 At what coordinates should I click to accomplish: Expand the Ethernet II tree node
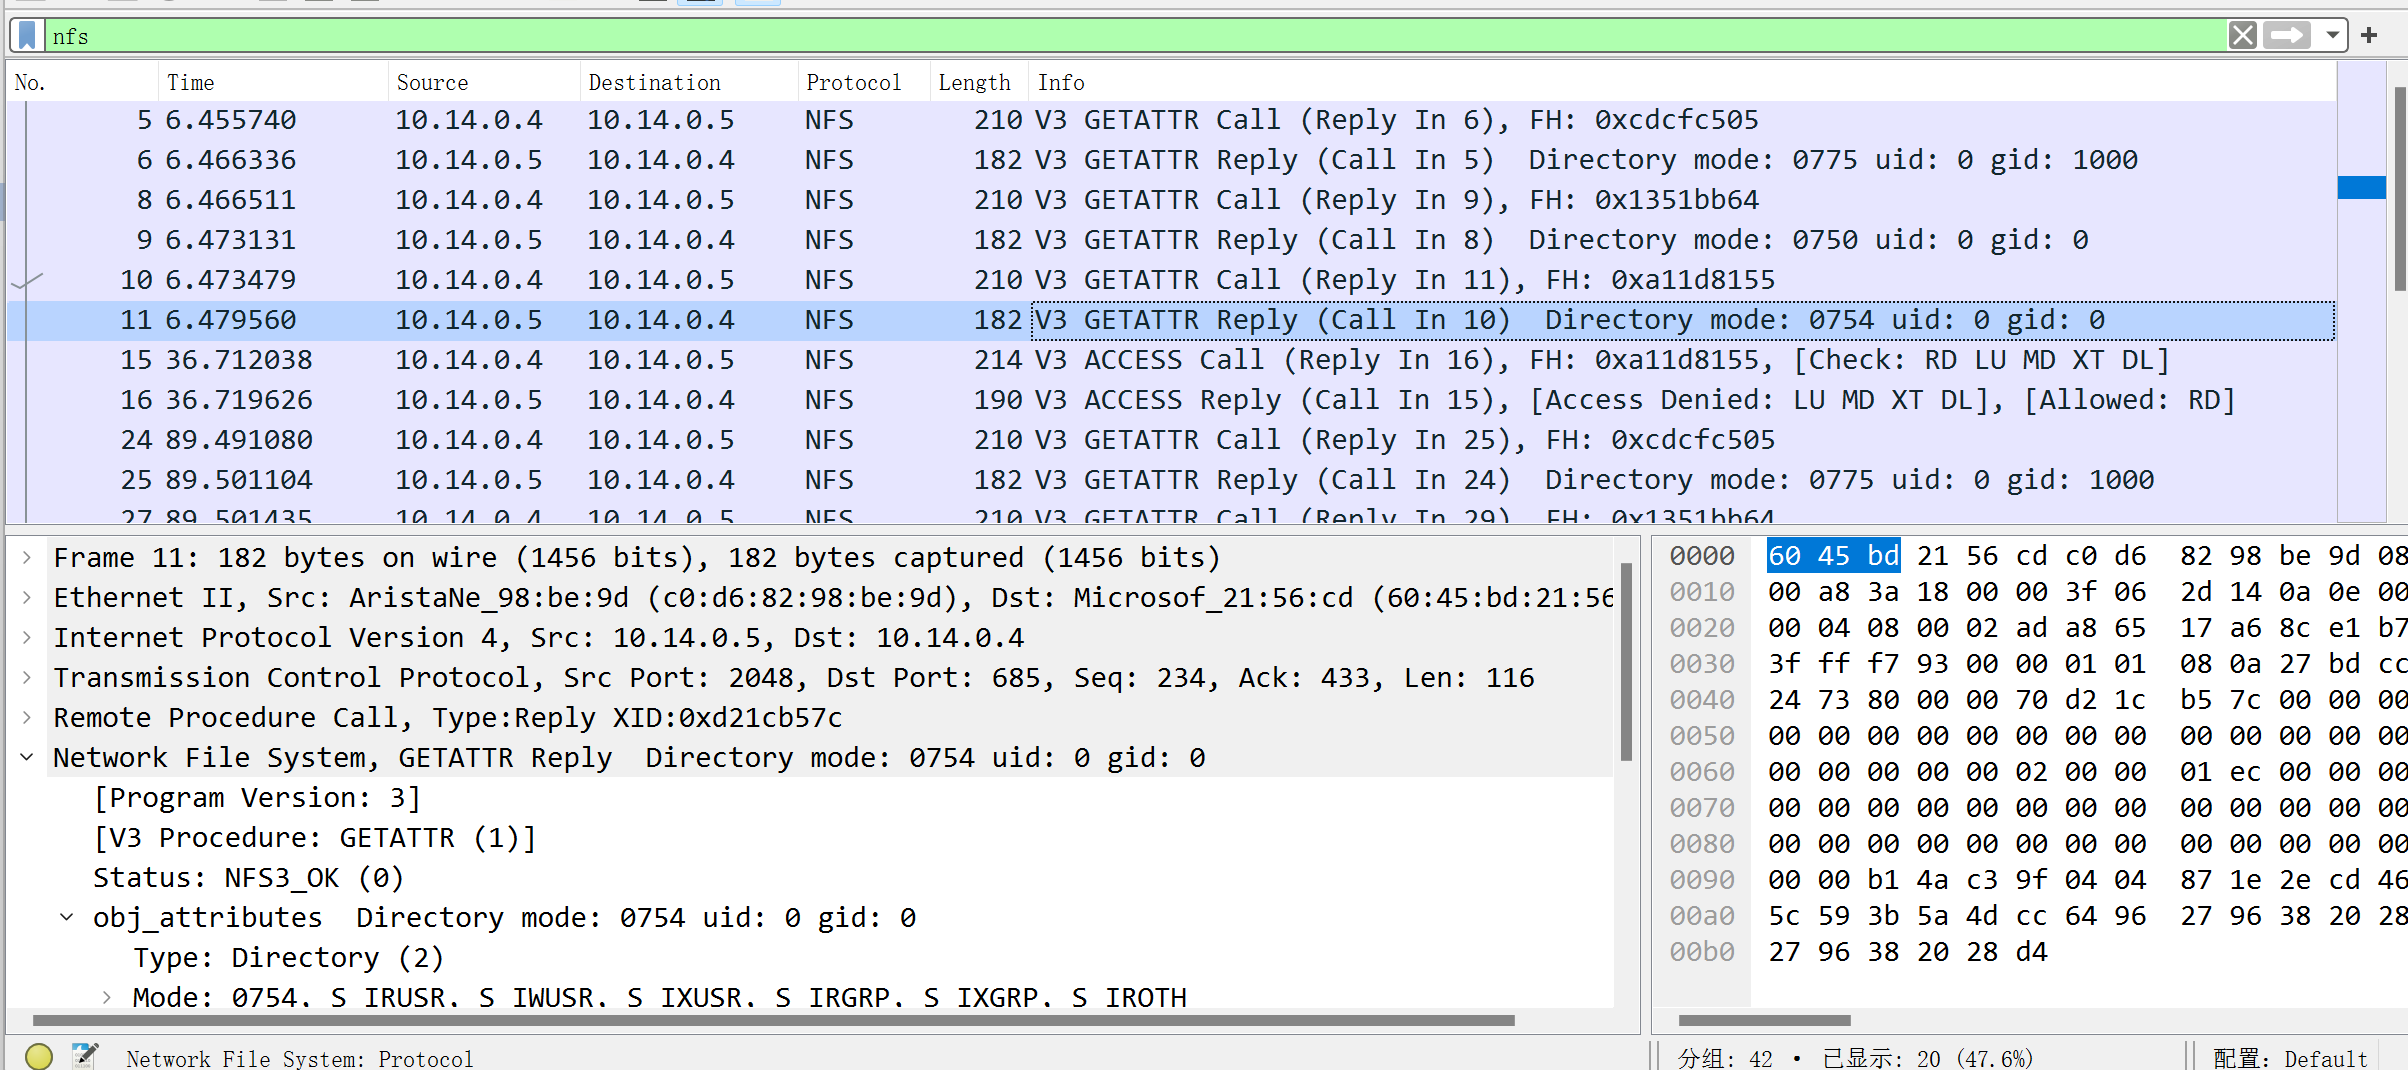click(x=27, y=598)
